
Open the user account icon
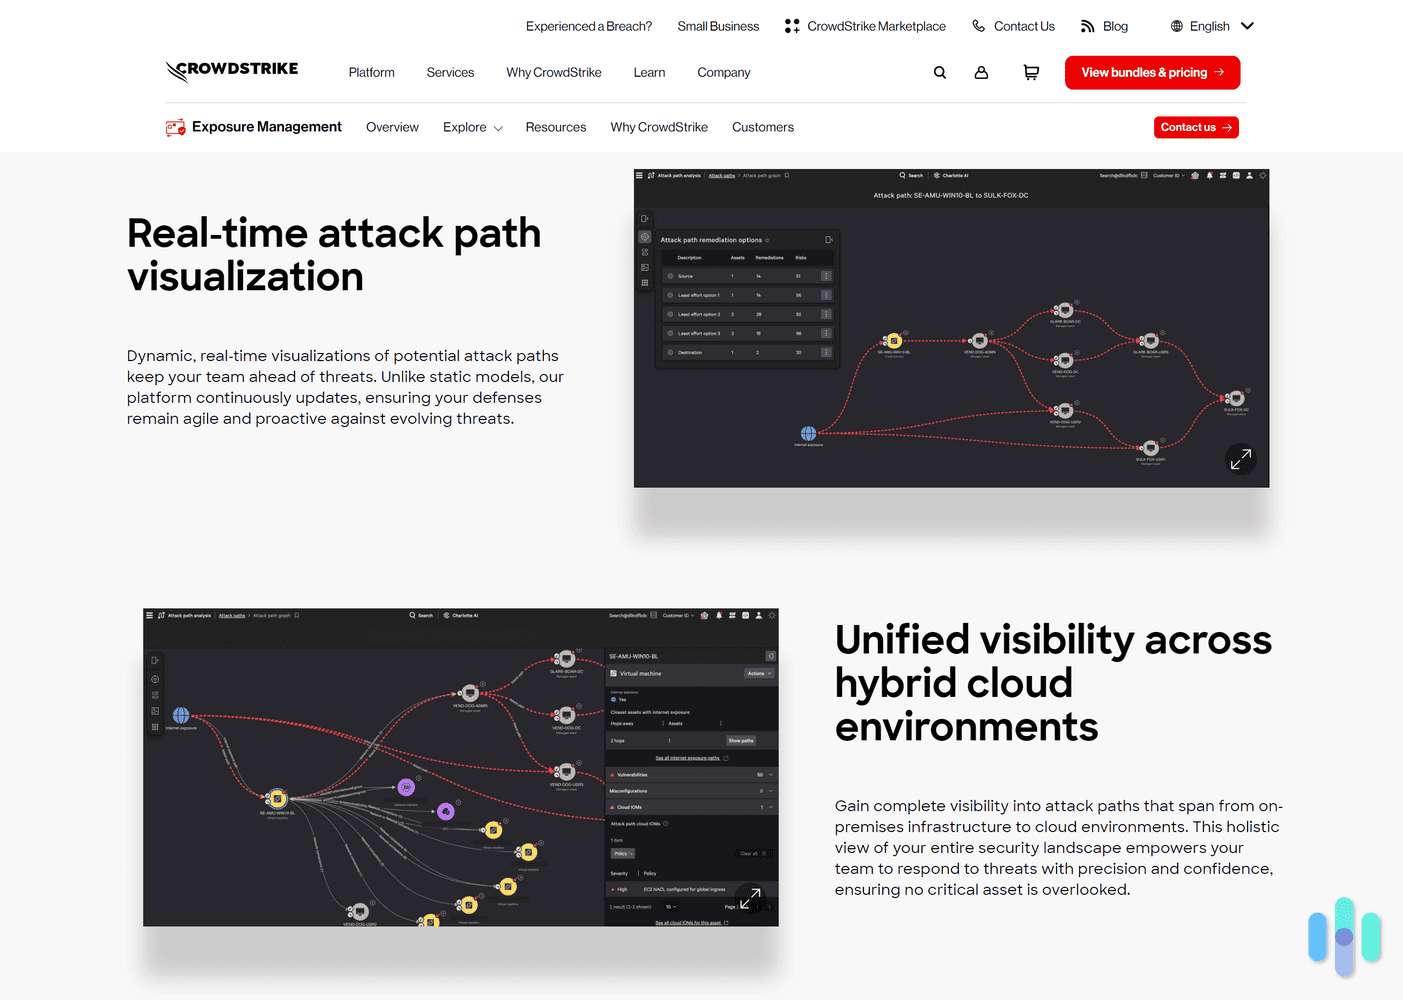(x=981, y=72)
